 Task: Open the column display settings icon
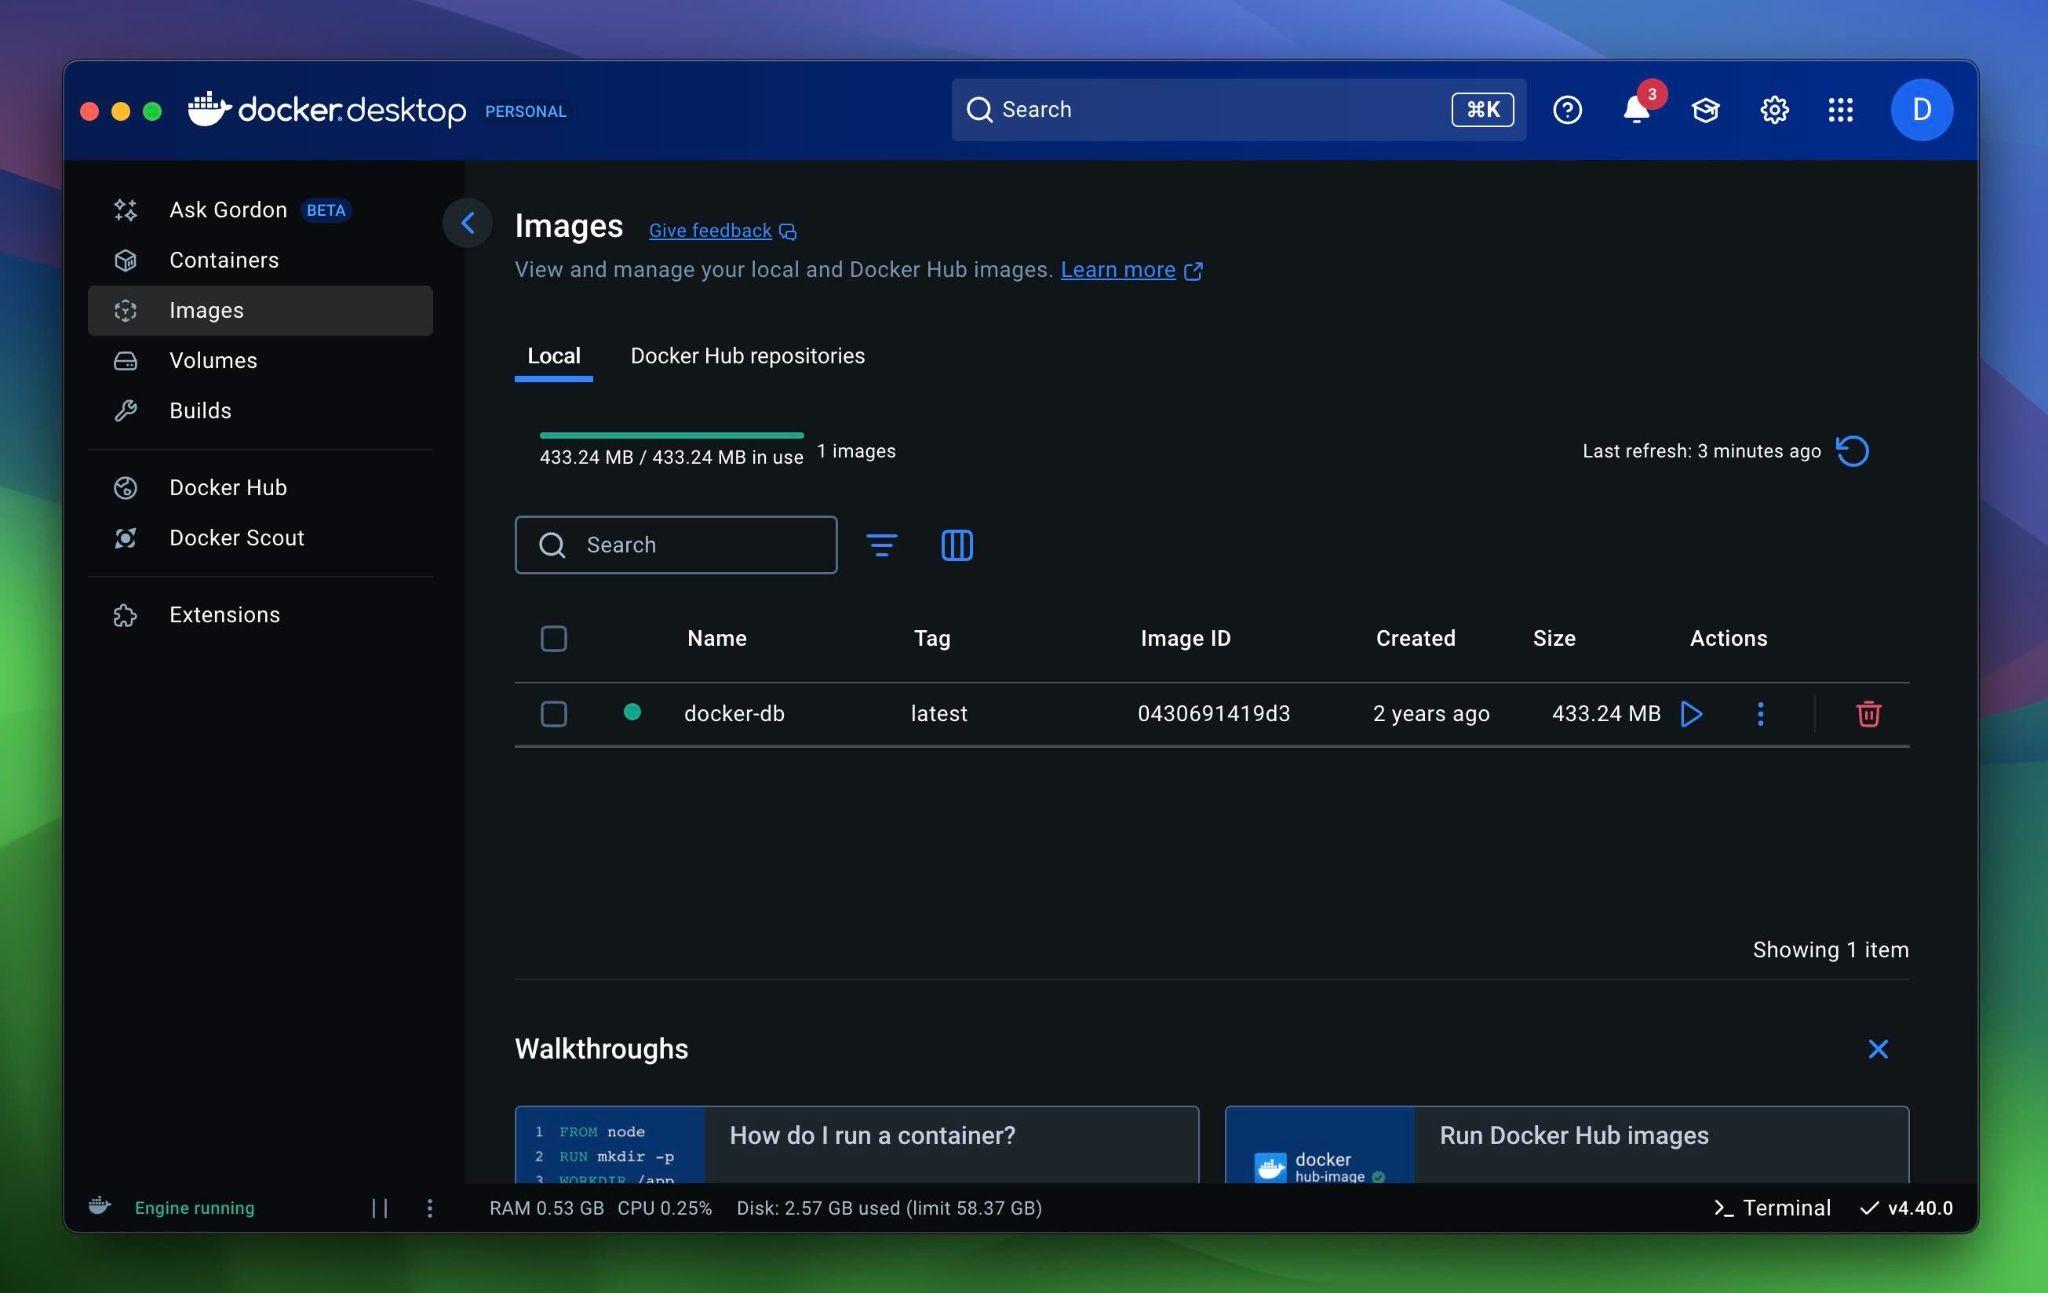(956, 545)
